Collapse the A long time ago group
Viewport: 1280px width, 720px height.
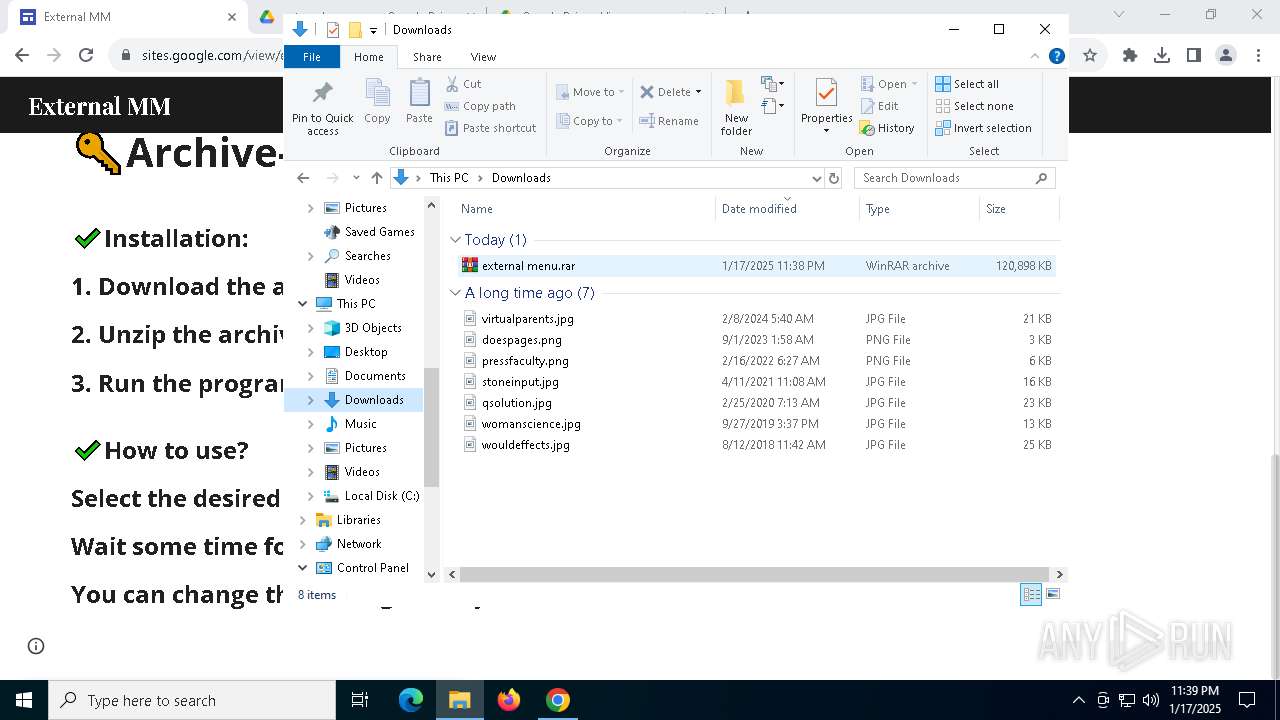pyautogui.click(x=455, y=293)
